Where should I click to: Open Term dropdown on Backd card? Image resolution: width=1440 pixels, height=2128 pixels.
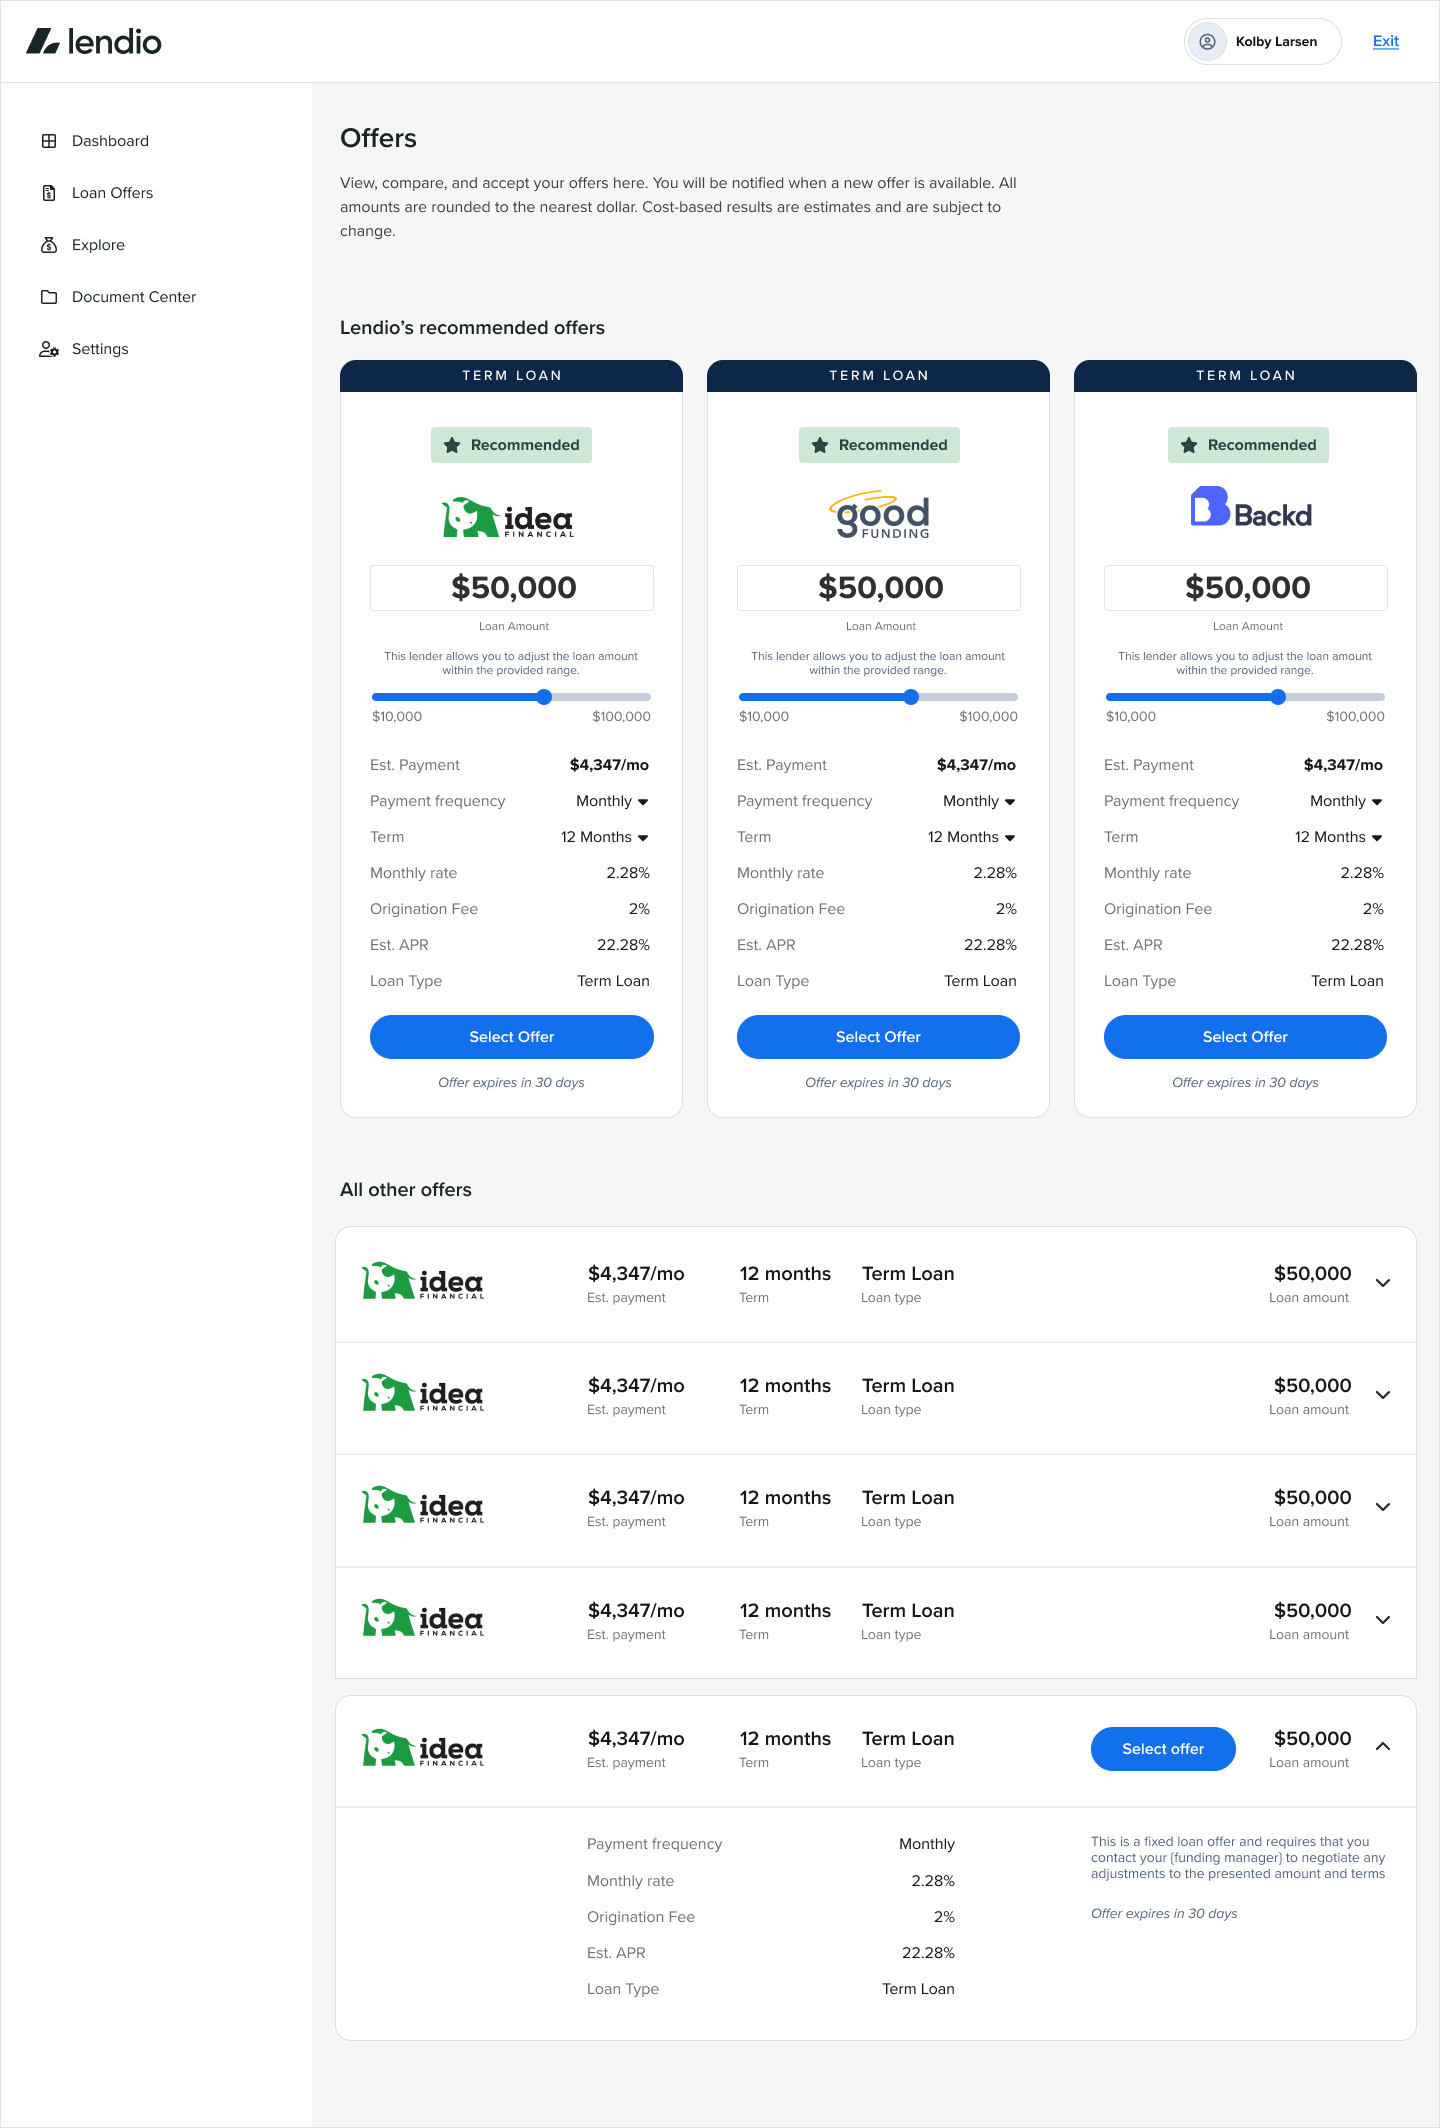pyautogui.click(x=1338, y=837)
